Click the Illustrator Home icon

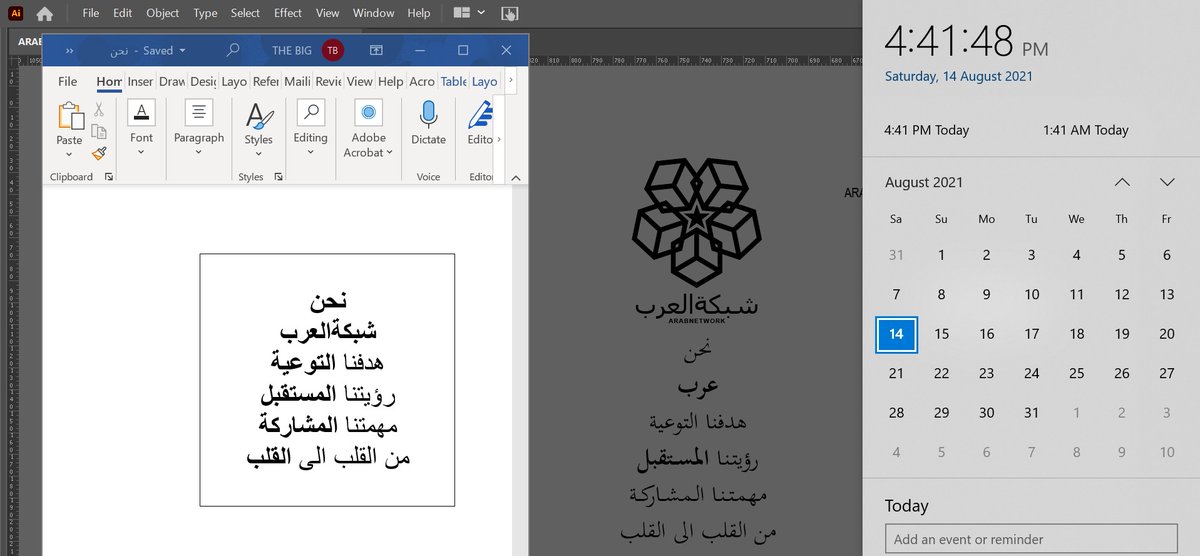(45, 14)
